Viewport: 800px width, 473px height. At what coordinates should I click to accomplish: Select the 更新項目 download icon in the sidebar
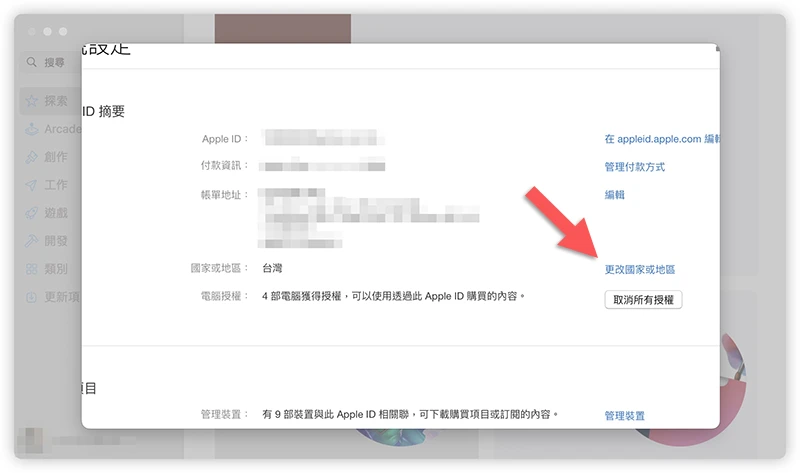[32, 297]
